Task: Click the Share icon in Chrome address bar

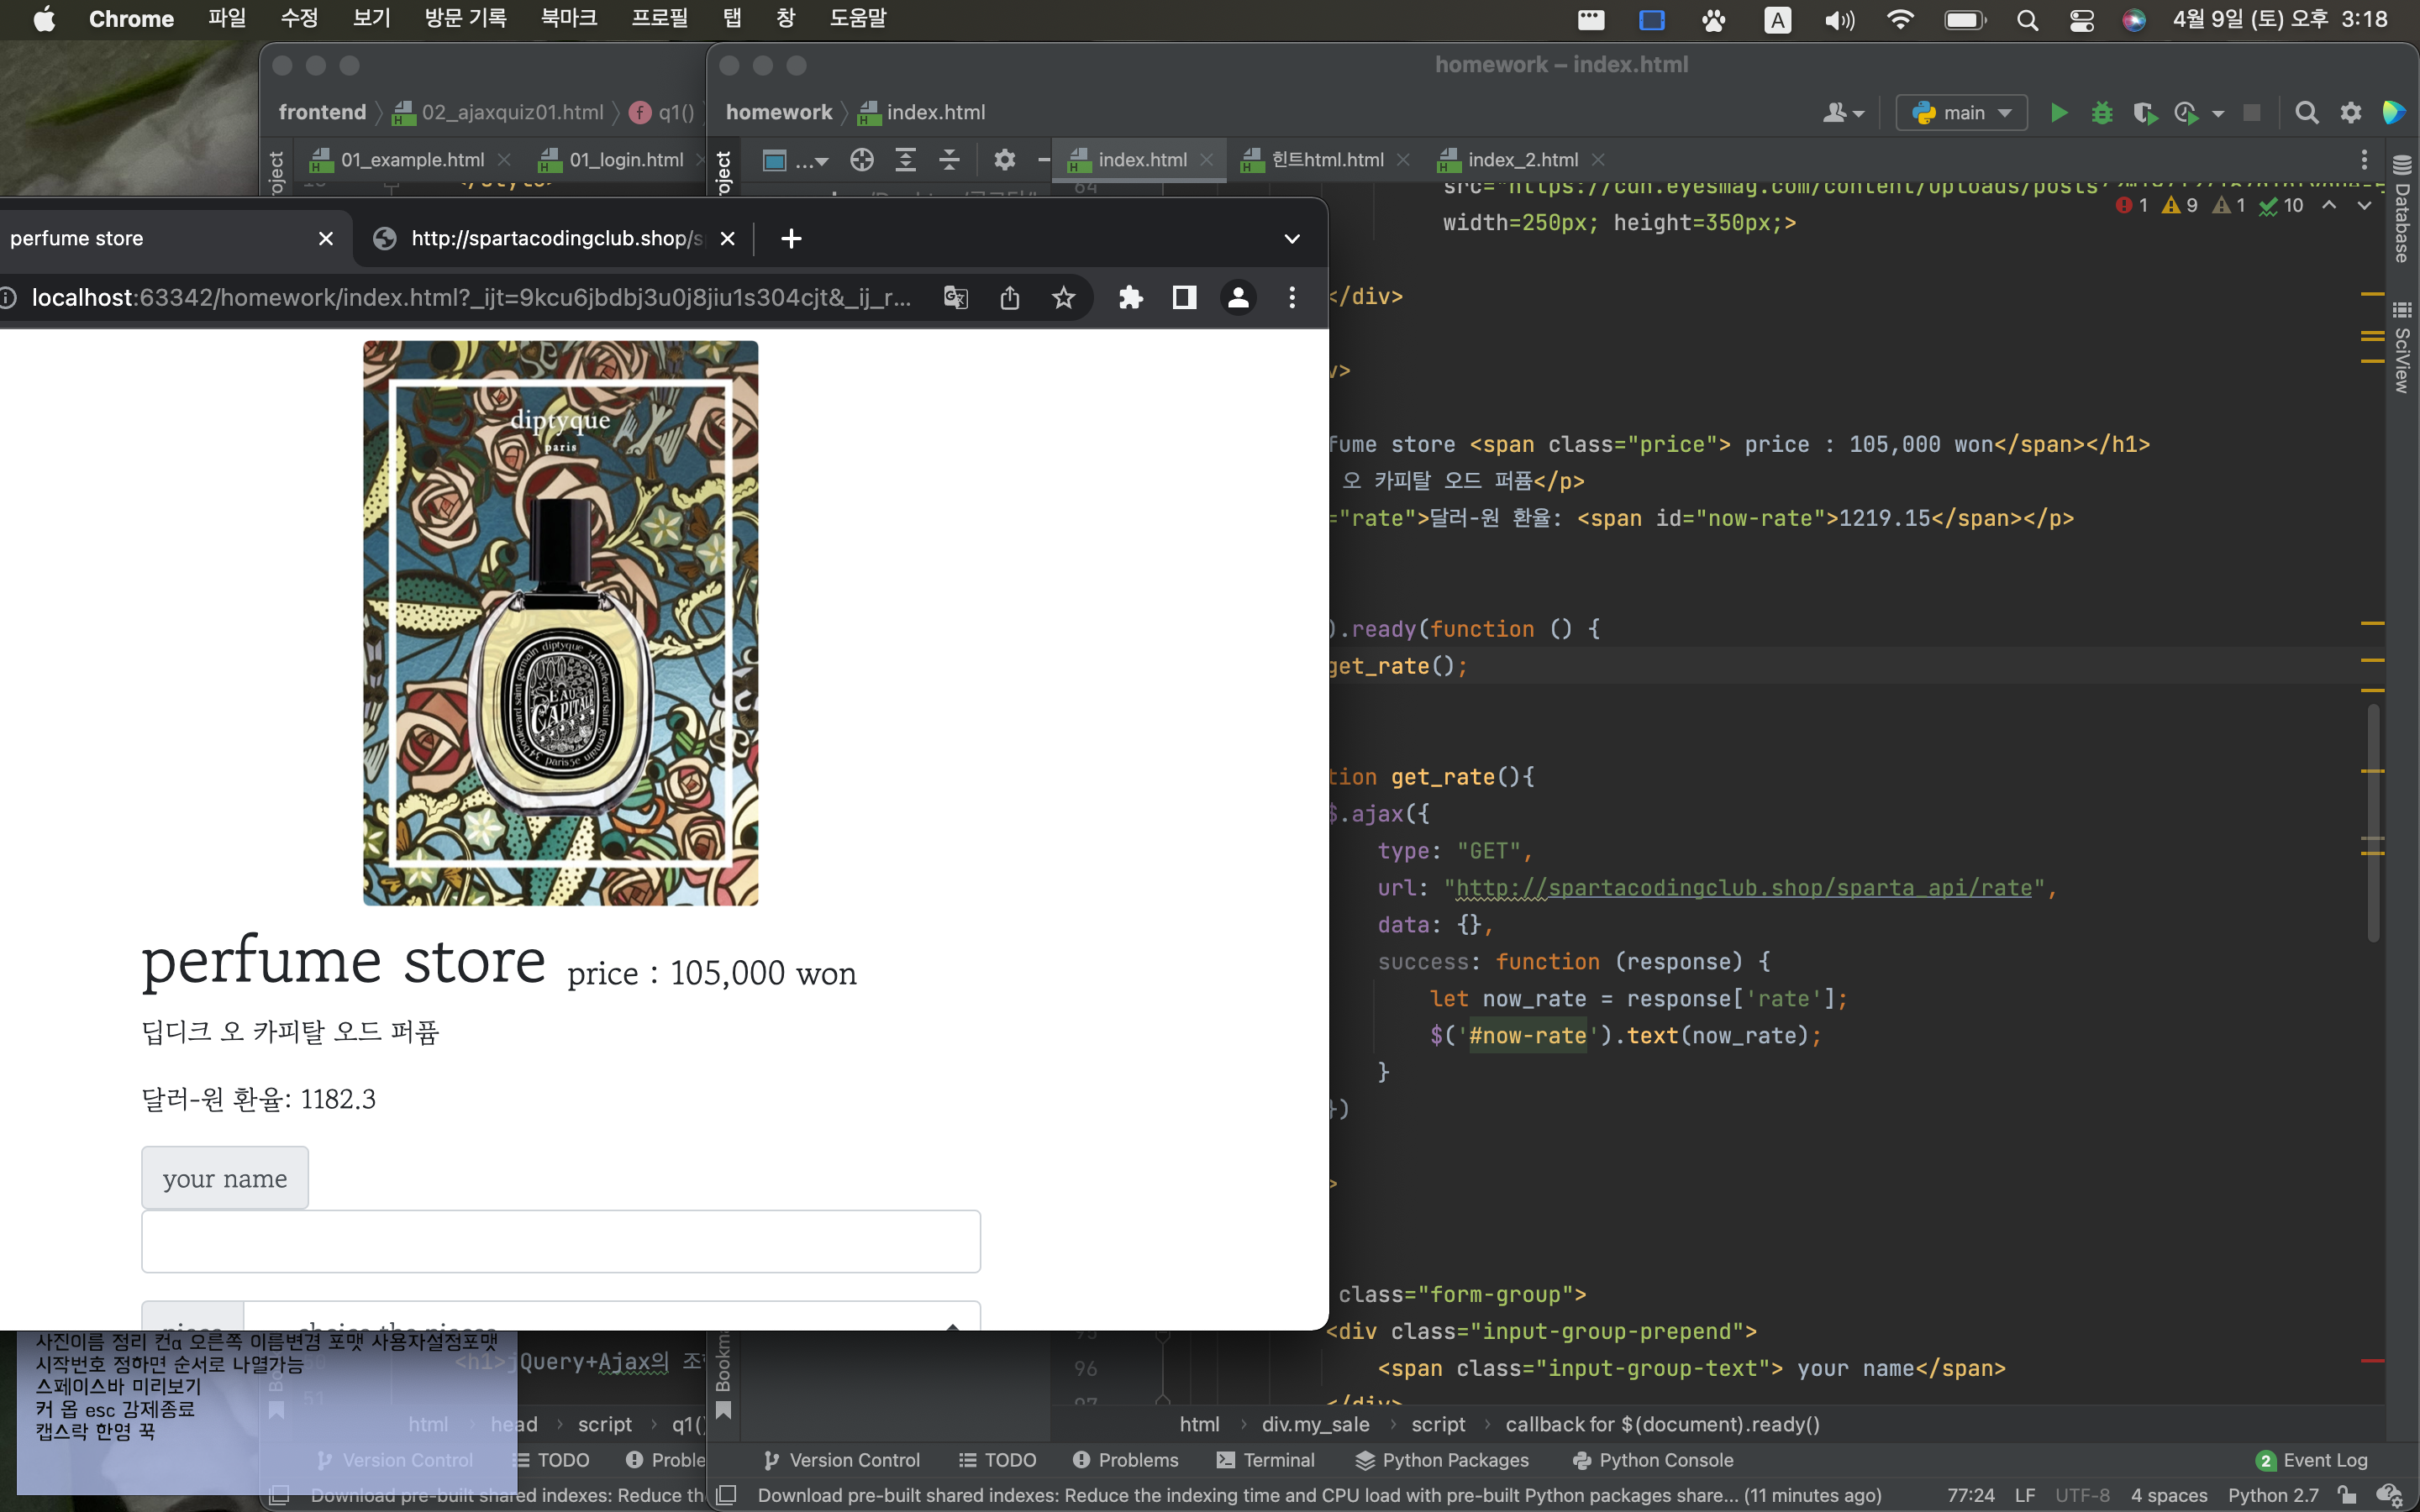Action: tap(1009, 297)
